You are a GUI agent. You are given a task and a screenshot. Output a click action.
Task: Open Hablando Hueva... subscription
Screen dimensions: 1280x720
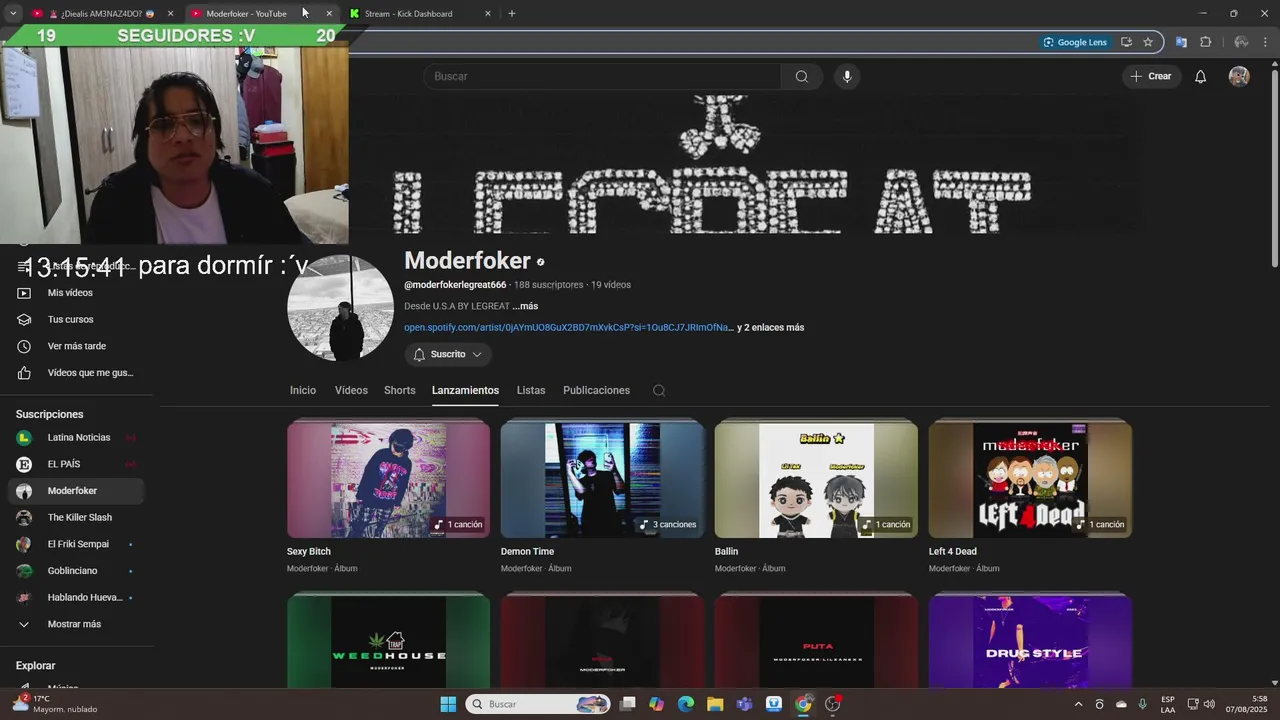(x=77, y=597)
